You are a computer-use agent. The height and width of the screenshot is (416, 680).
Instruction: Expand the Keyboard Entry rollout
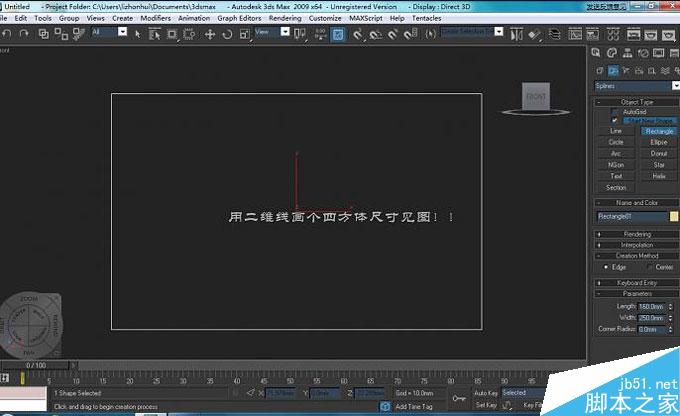pyautogui.click(x=636, y=282)
